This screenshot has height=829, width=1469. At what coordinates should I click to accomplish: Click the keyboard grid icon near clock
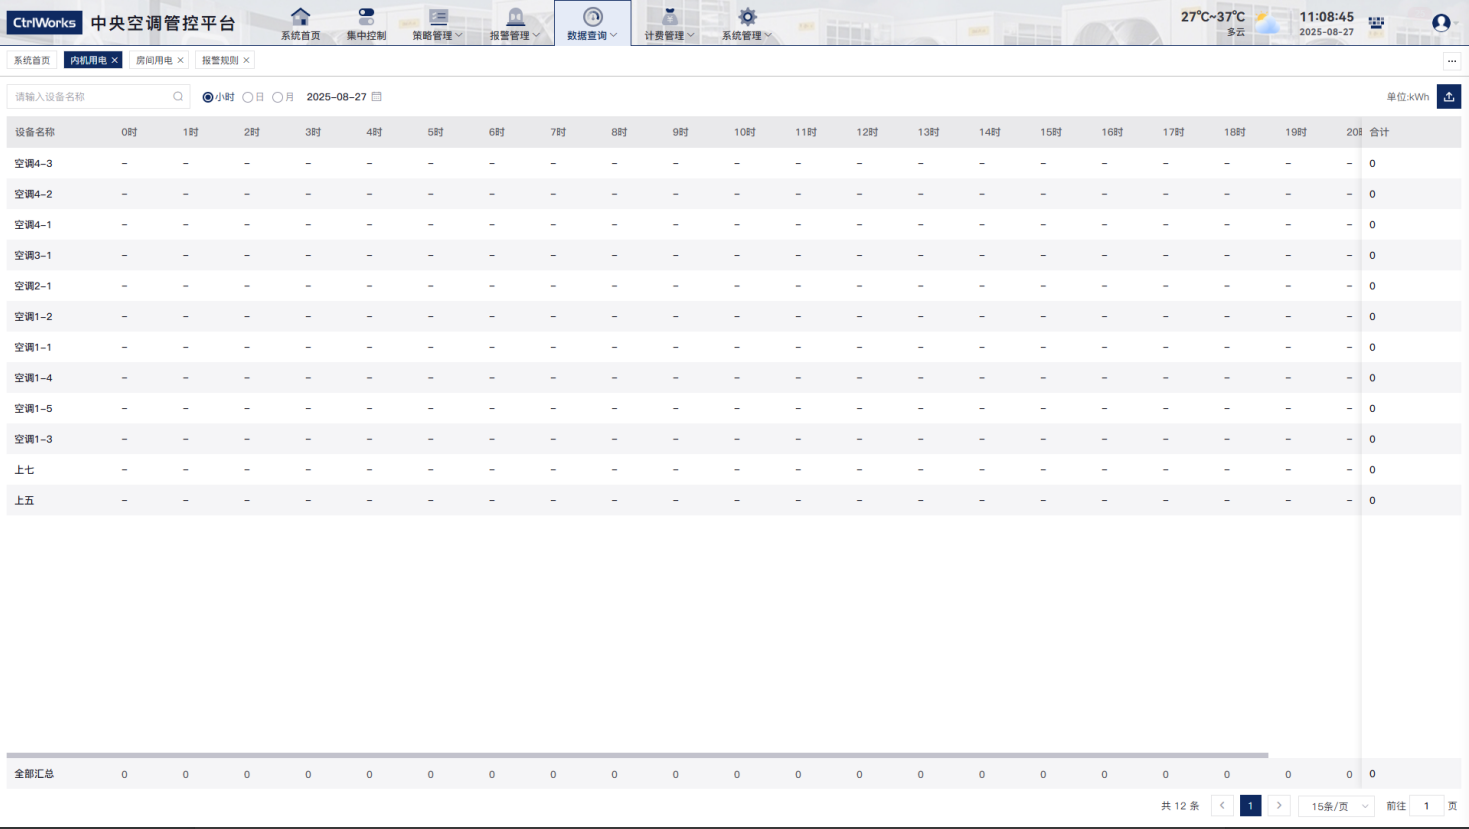click(x=1376, y=23)
